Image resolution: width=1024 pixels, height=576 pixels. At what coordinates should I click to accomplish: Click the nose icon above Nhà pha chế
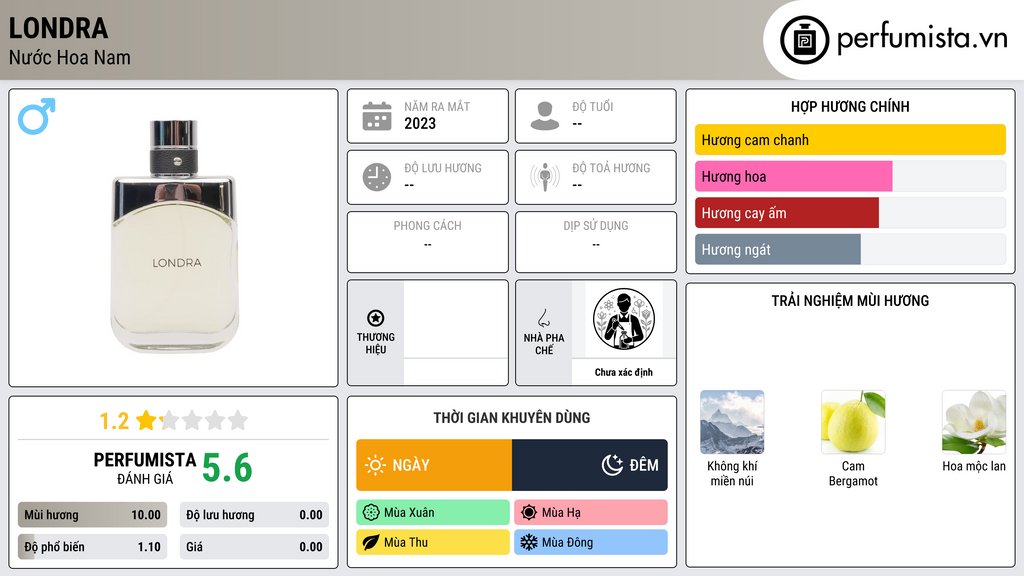(x=543, y=318)
